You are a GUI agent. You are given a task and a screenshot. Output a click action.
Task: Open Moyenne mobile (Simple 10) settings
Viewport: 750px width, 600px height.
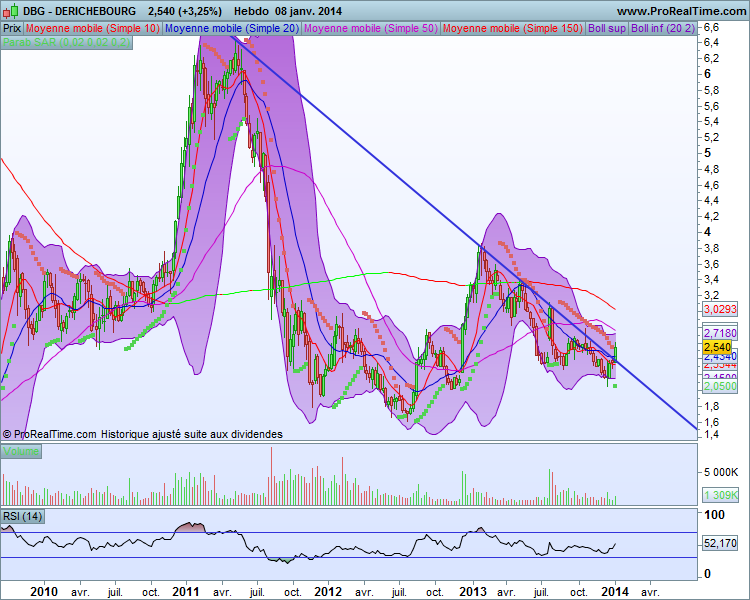click(93, 28)
